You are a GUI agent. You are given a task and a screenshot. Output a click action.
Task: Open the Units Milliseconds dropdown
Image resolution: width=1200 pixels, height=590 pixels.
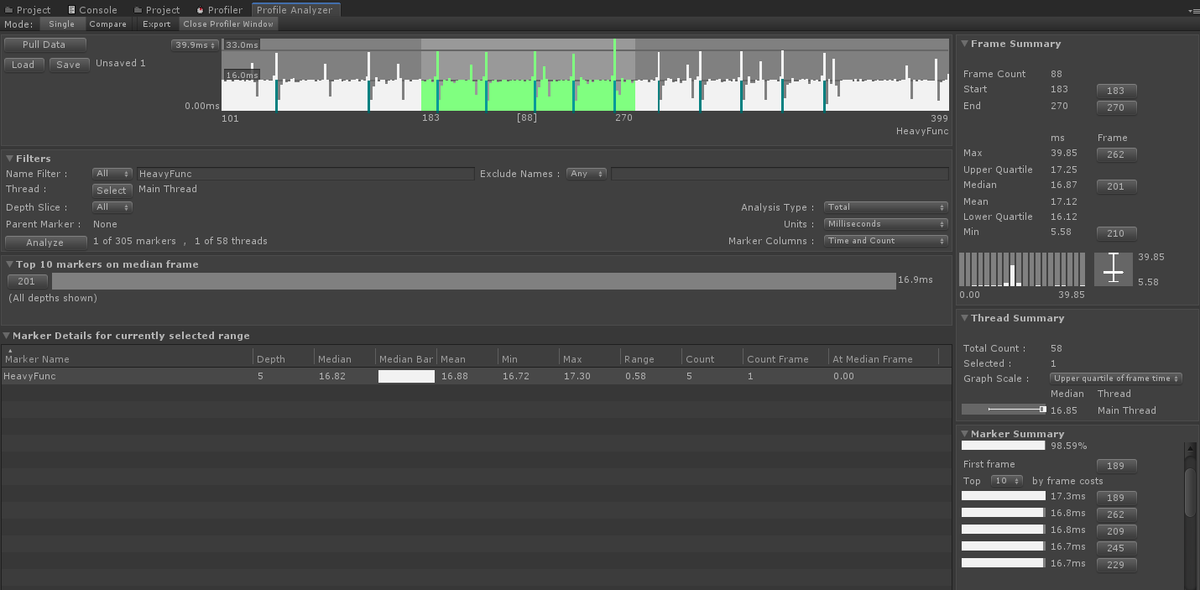(x=885, y=224)
